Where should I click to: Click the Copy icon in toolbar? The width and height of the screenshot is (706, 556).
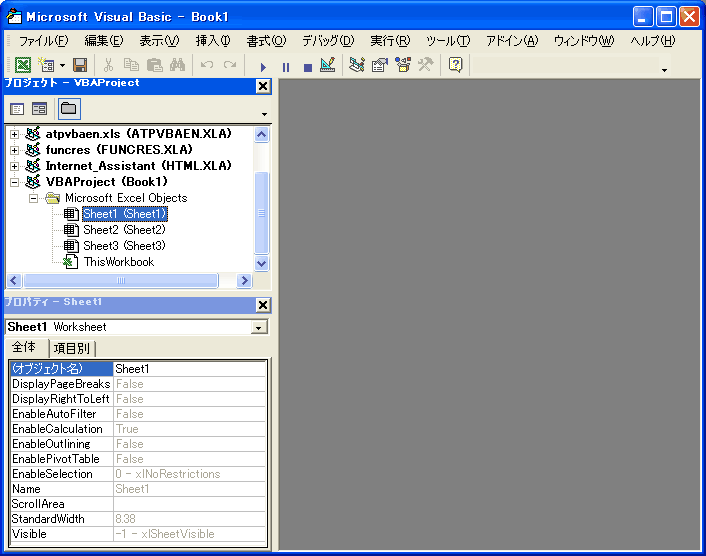(131, 65)
